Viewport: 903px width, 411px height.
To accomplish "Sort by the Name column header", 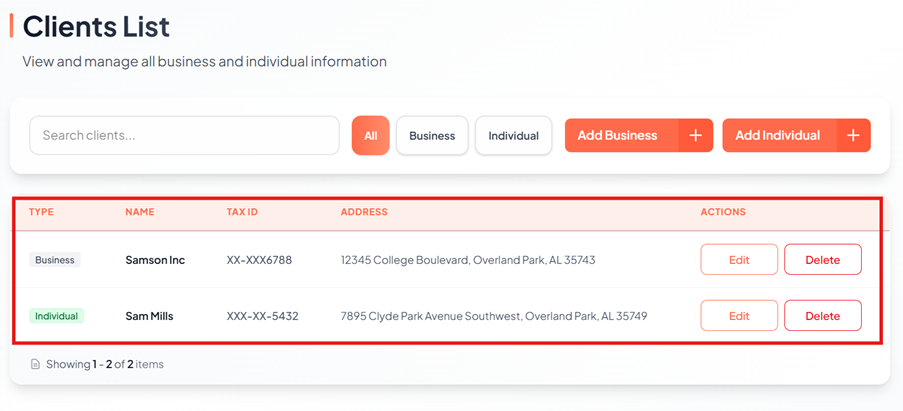I will 140,212.
